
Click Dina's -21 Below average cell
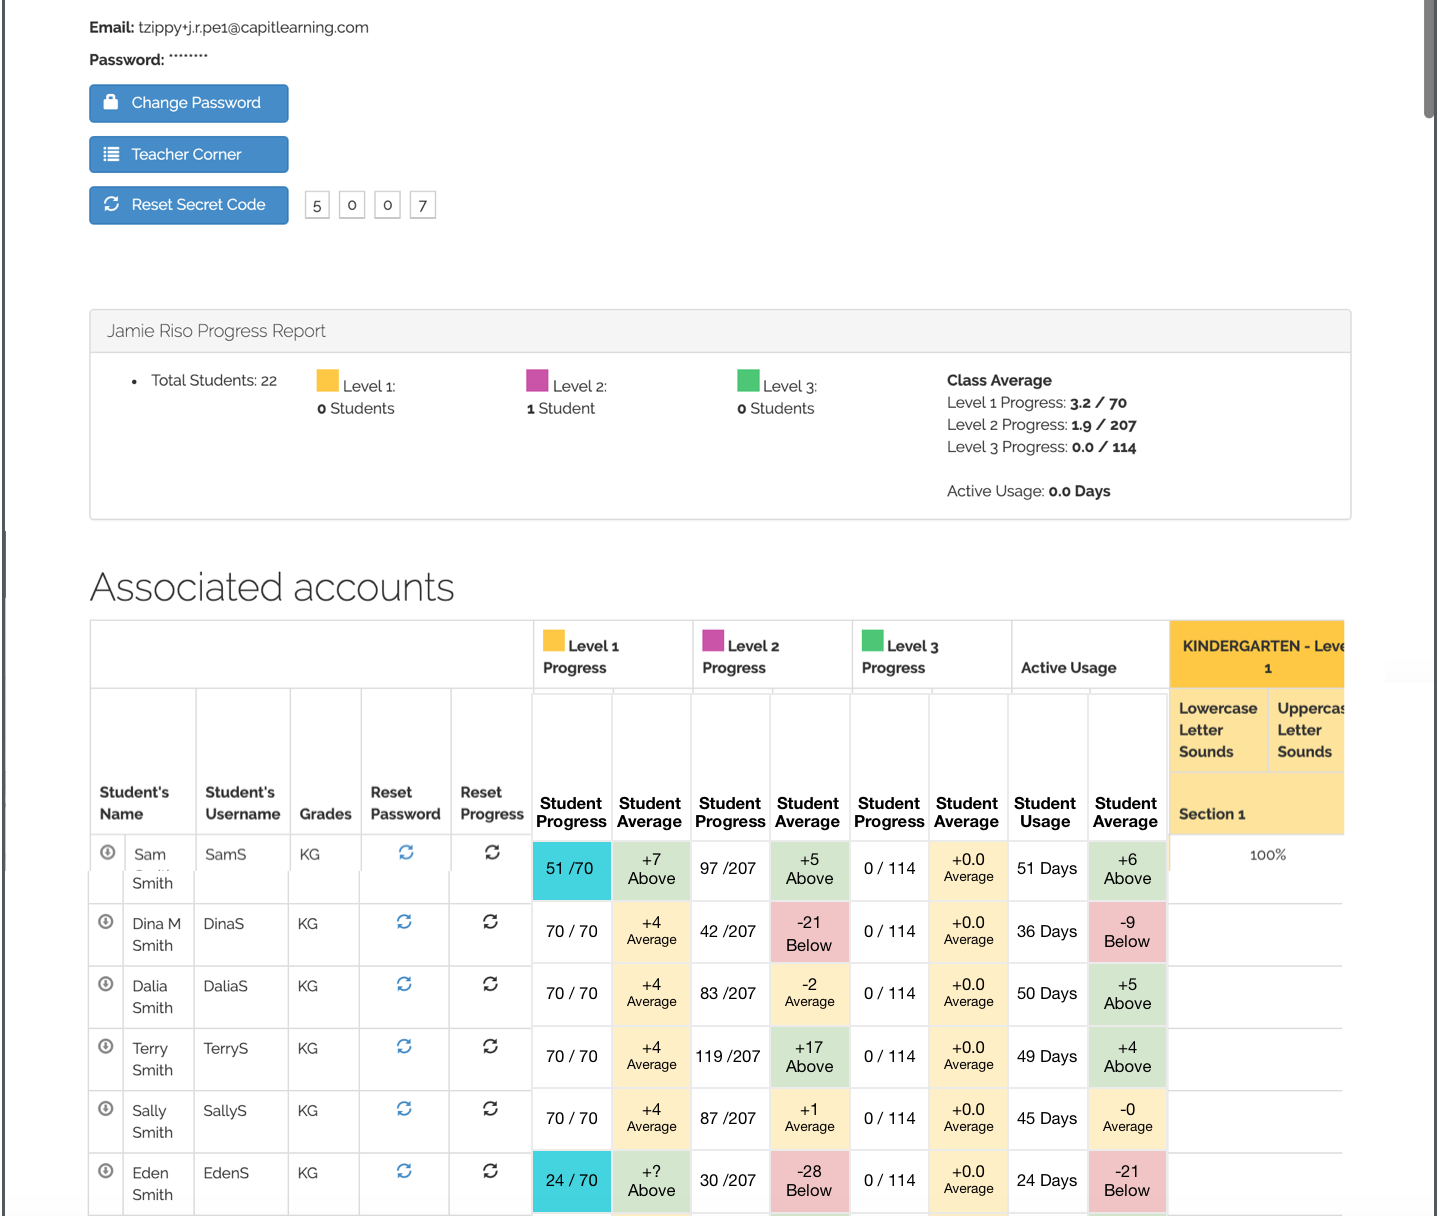pyautogui.click(x=809, y=933)
